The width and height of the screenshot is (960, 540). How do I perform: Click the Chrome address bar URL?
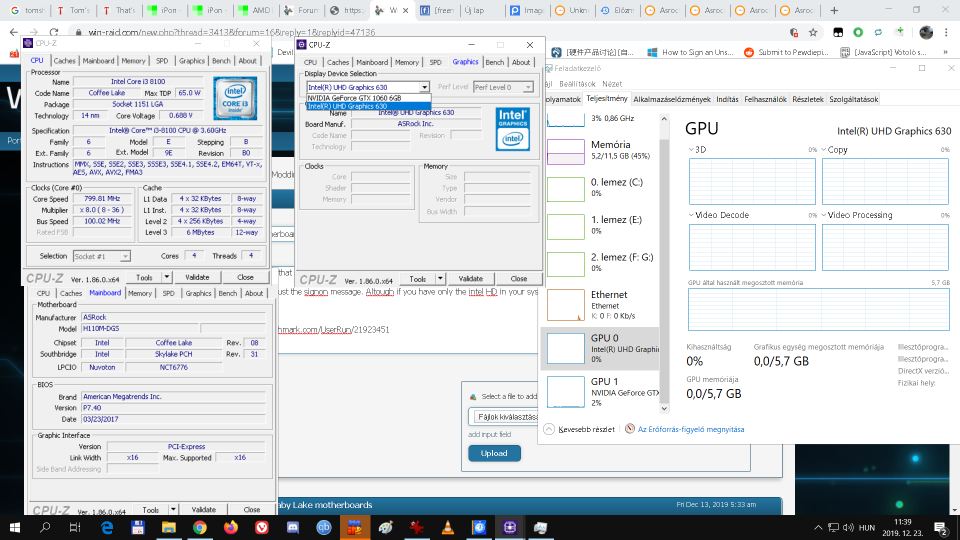click(x=232, y=32)
